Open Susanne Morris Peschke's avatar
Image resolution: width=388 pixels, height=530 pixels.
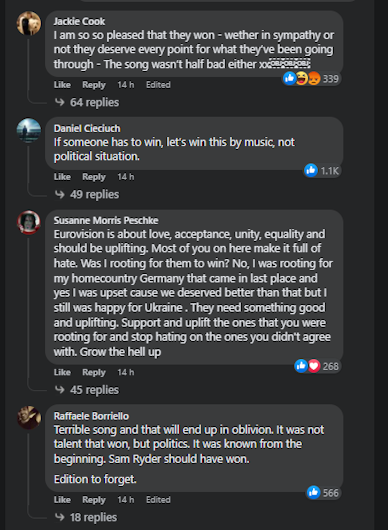click(29, 222)
